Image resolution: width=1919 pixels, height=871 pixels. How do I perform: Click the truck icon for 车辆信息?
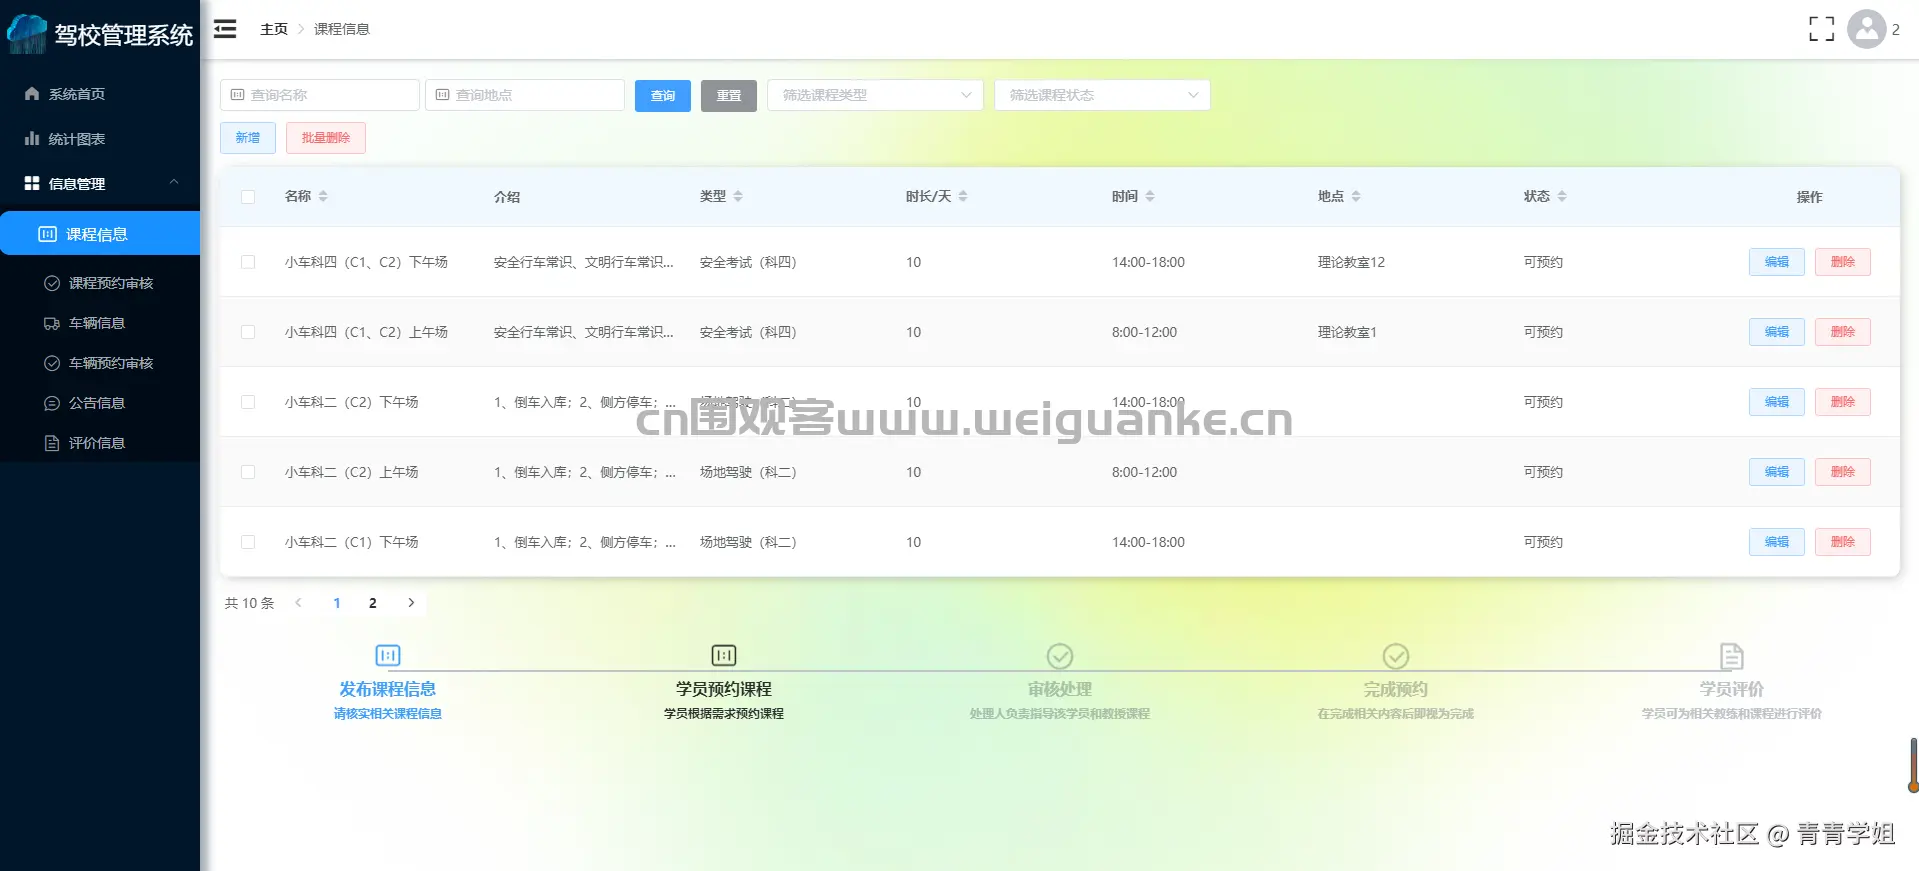tap(52, 323)
